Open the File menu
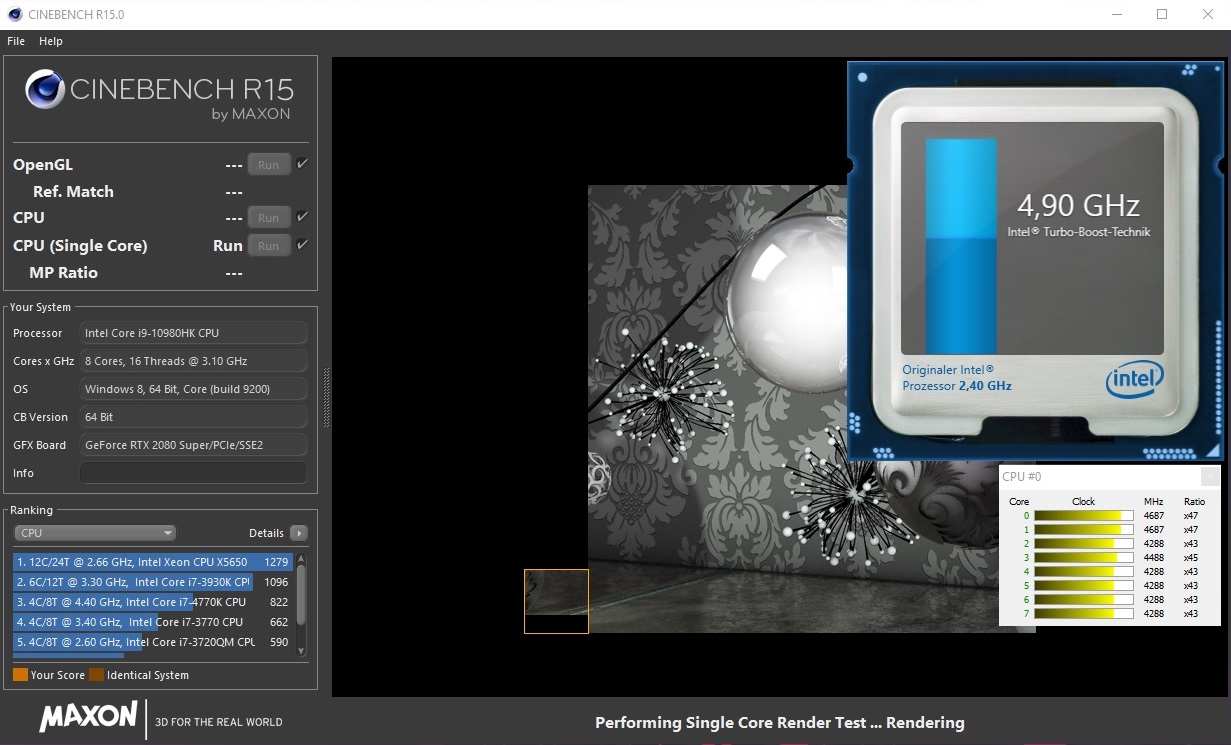This screenshot has height=745, width=1231. [16, 41]
